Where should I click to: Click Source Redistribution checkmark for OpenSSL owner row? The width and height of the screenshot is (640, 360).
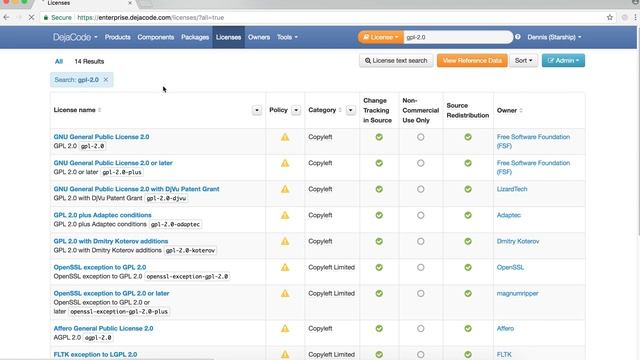click(x=468, y=268)
